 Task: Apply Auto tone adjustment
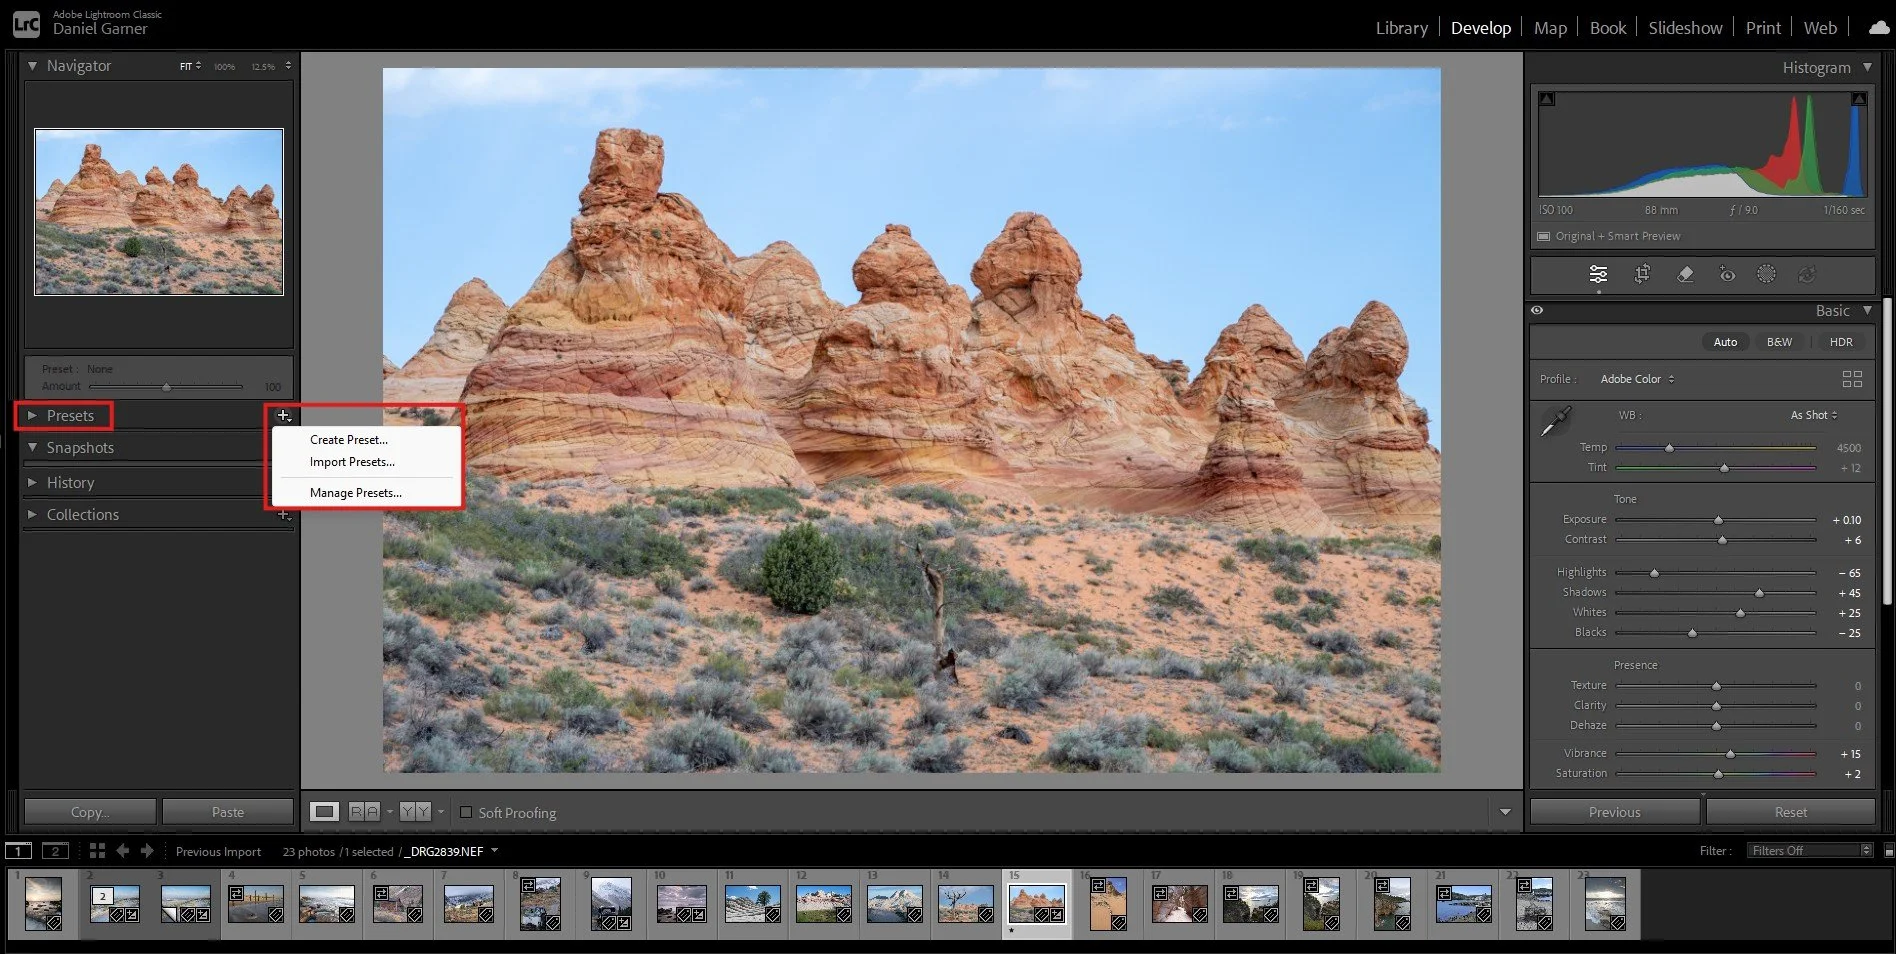coord(1725,342)
